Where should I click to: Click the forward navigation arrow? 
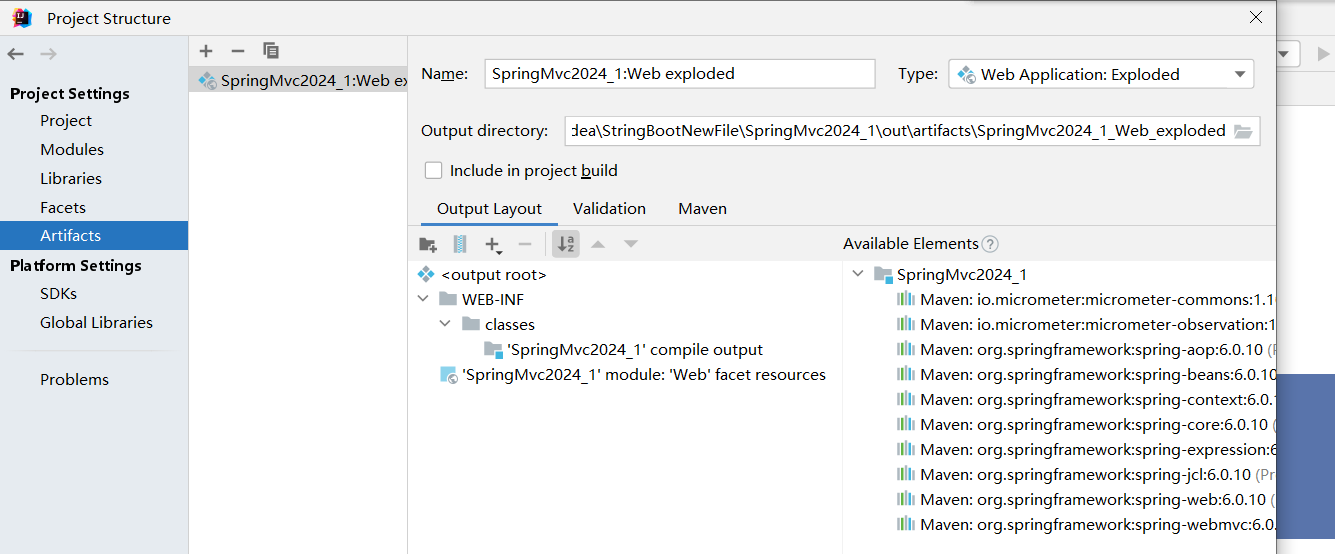(48, 54)
